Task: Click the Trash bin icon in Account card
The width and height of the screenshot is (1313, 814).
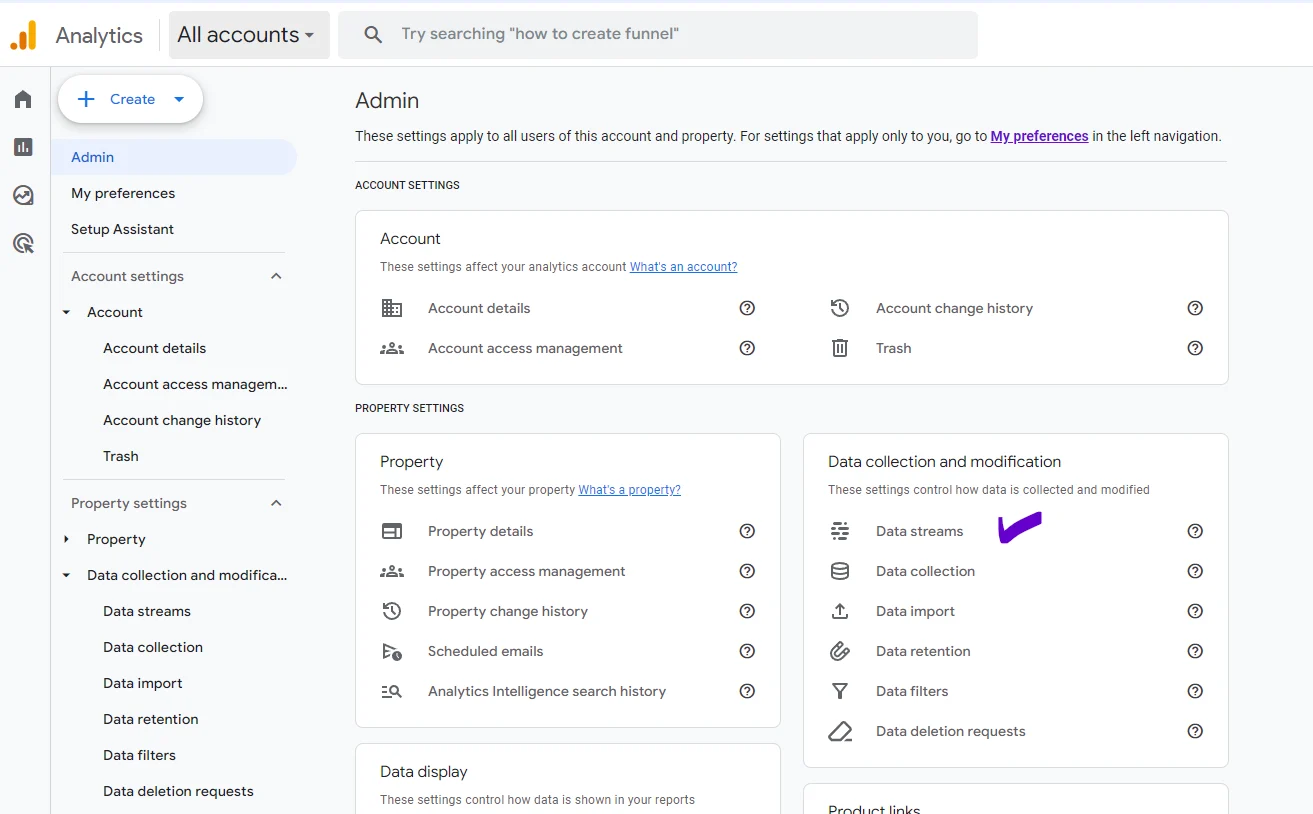Action: click(x=840, y=348)
